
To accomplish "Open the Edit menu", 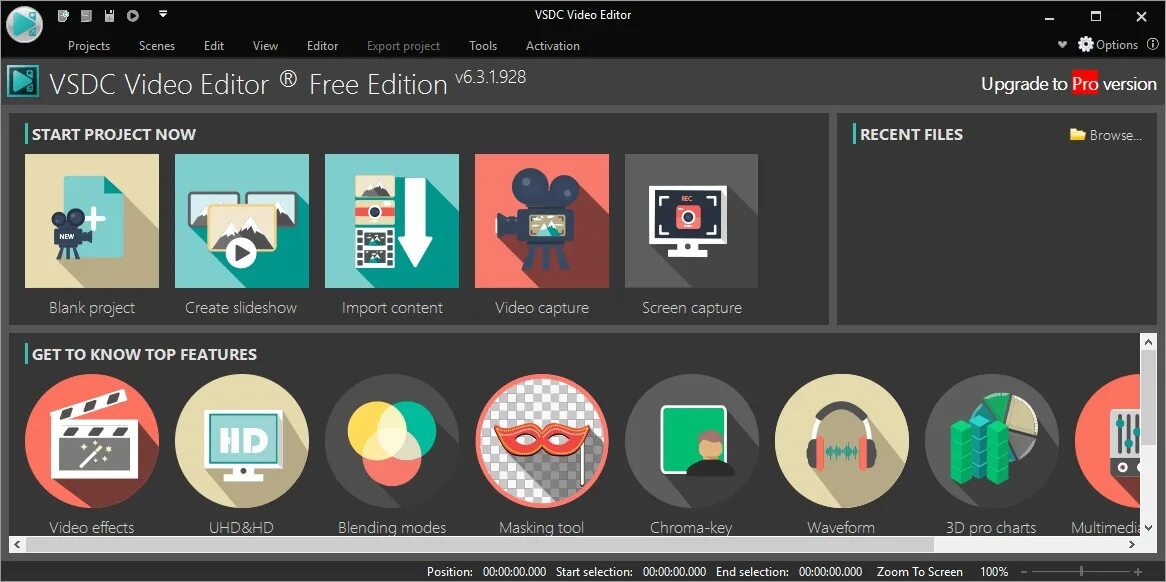I will click(213, 45).
